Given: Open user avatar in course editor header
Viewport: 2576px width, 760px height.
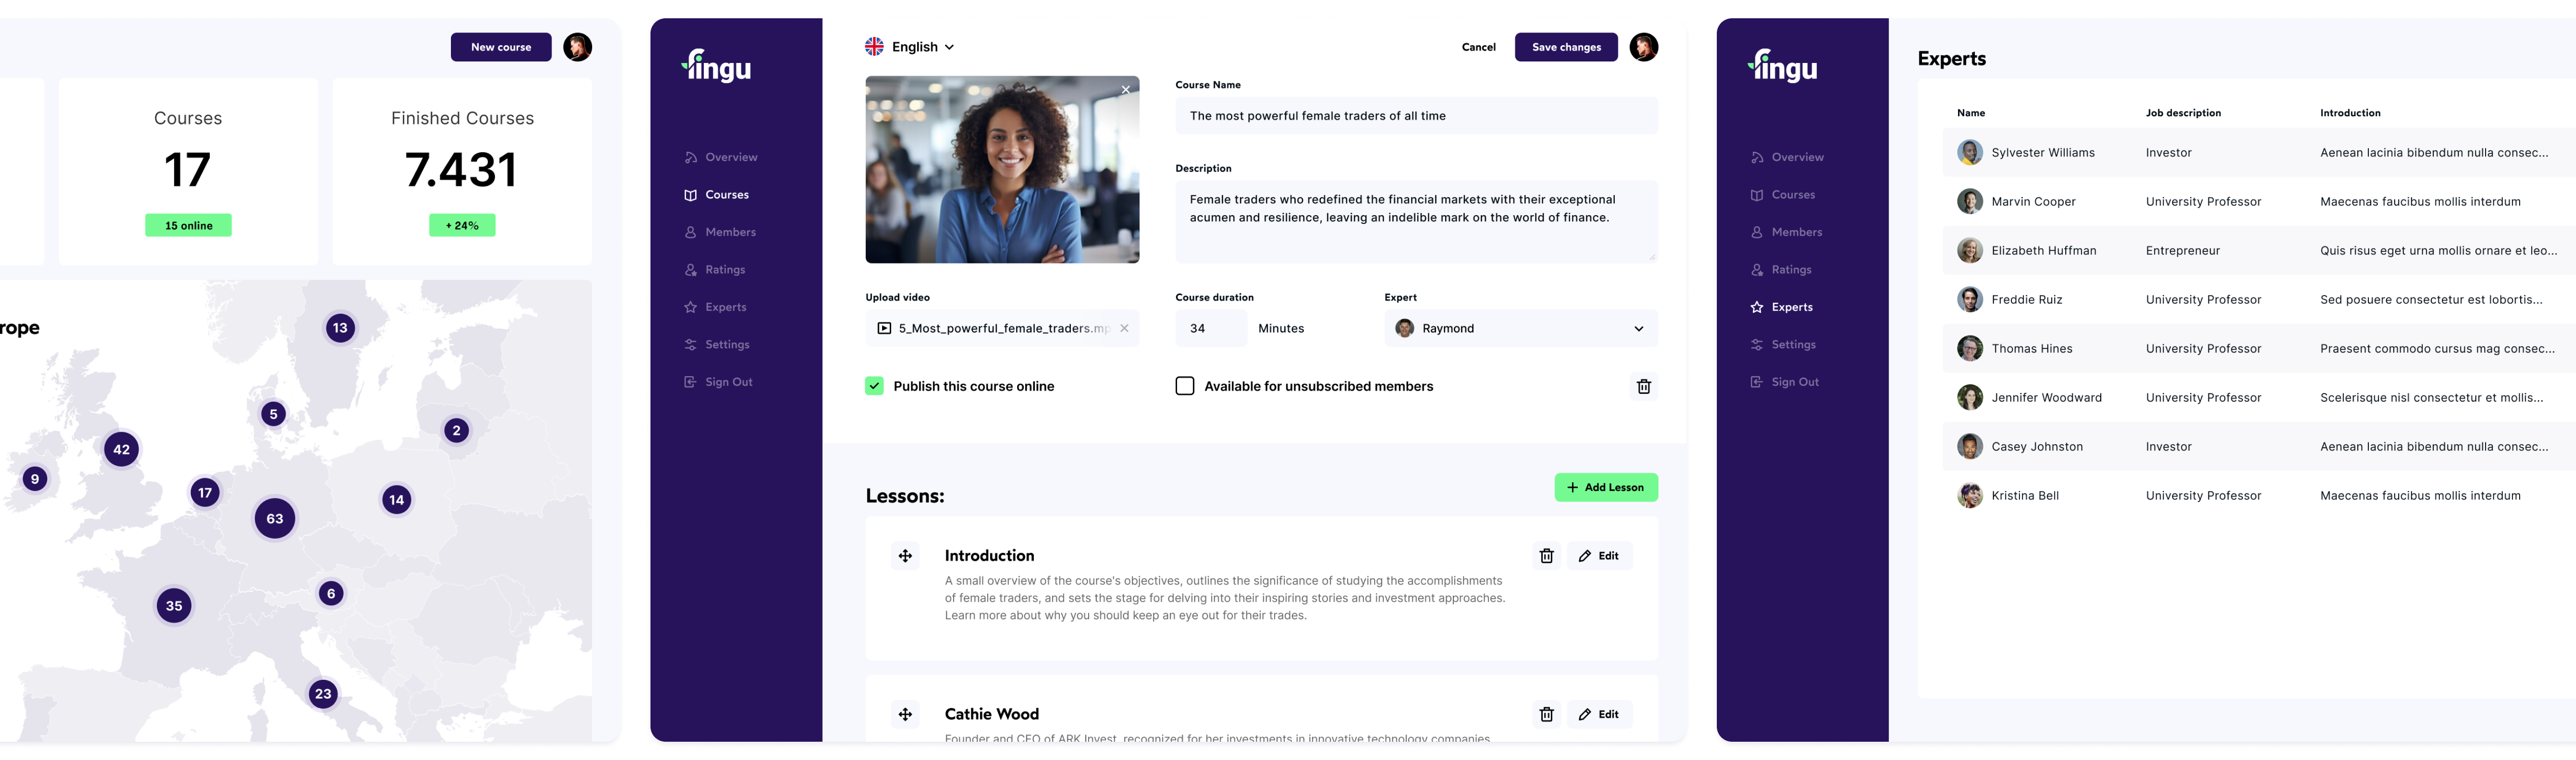Looking at the screenshot, I should pyautogui.click(x=1644, y=47).
